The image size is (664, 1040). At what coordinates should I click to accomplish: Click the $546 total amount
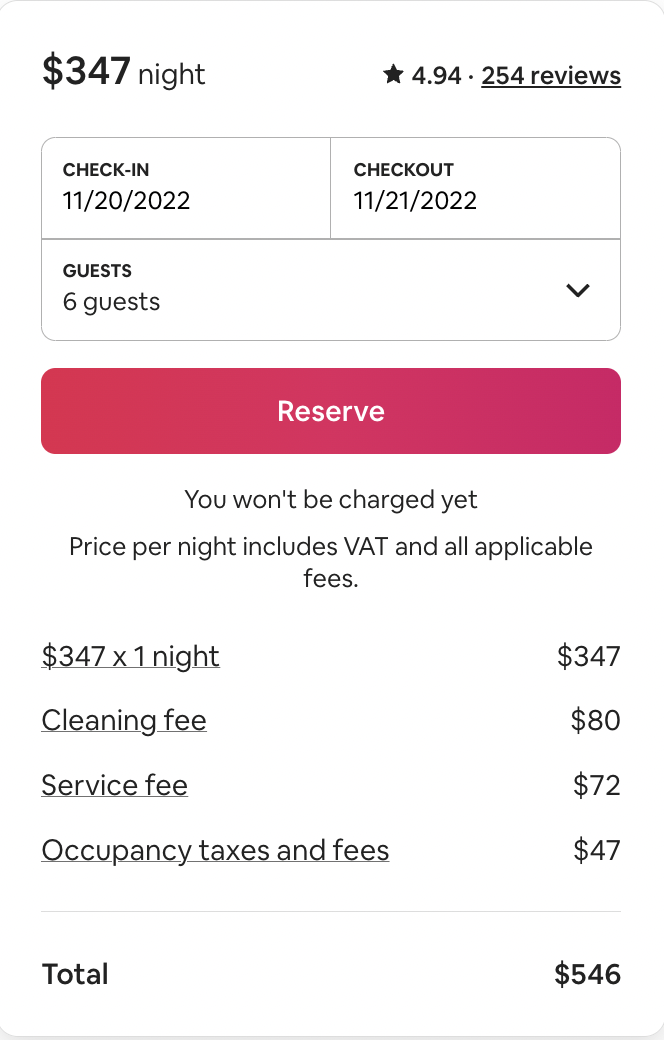[x=587, y=974]
